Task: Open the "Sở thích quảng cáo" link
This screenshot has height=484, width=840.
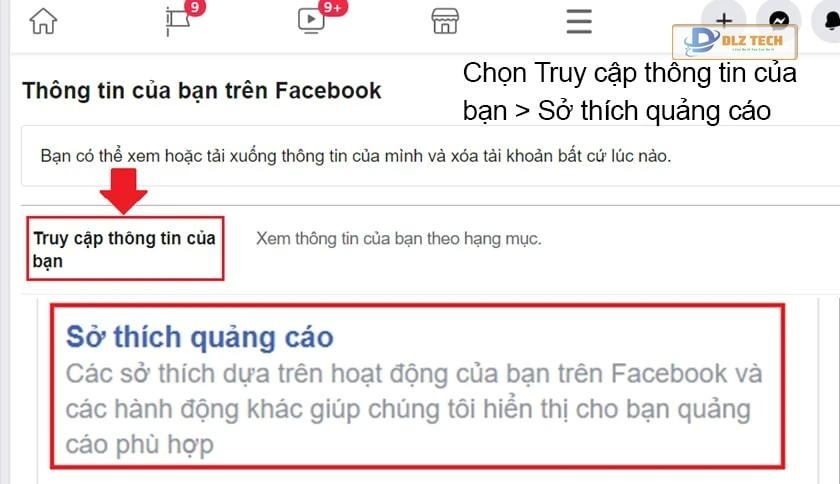Action: click(199, 337)
